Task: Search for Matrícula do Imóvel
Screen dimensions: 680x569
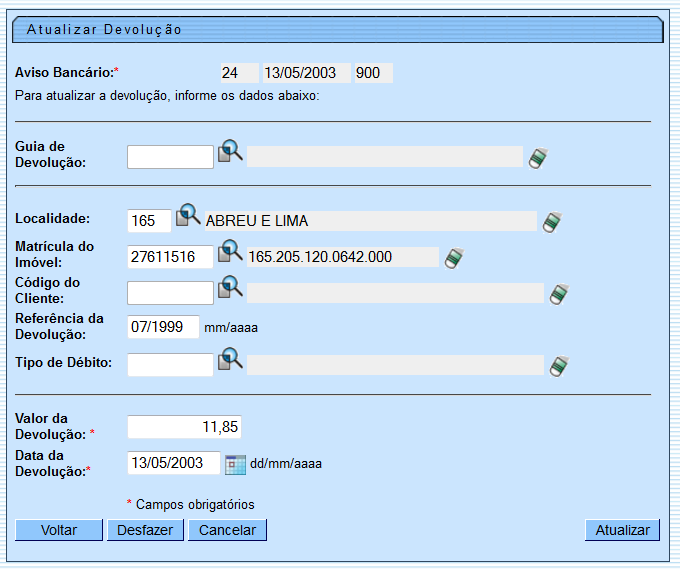Action: click(x=230, y=252)
